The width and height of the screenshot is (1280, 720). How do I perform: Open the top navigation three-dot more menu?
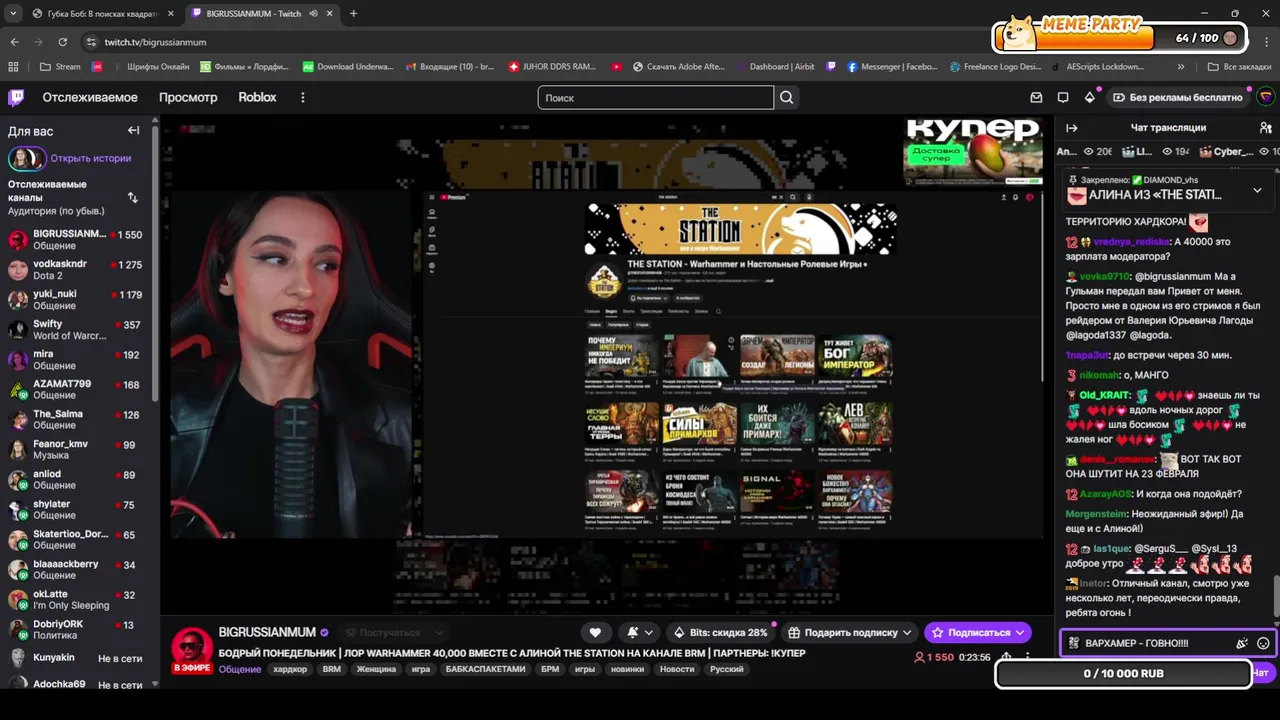pos(302,97)
